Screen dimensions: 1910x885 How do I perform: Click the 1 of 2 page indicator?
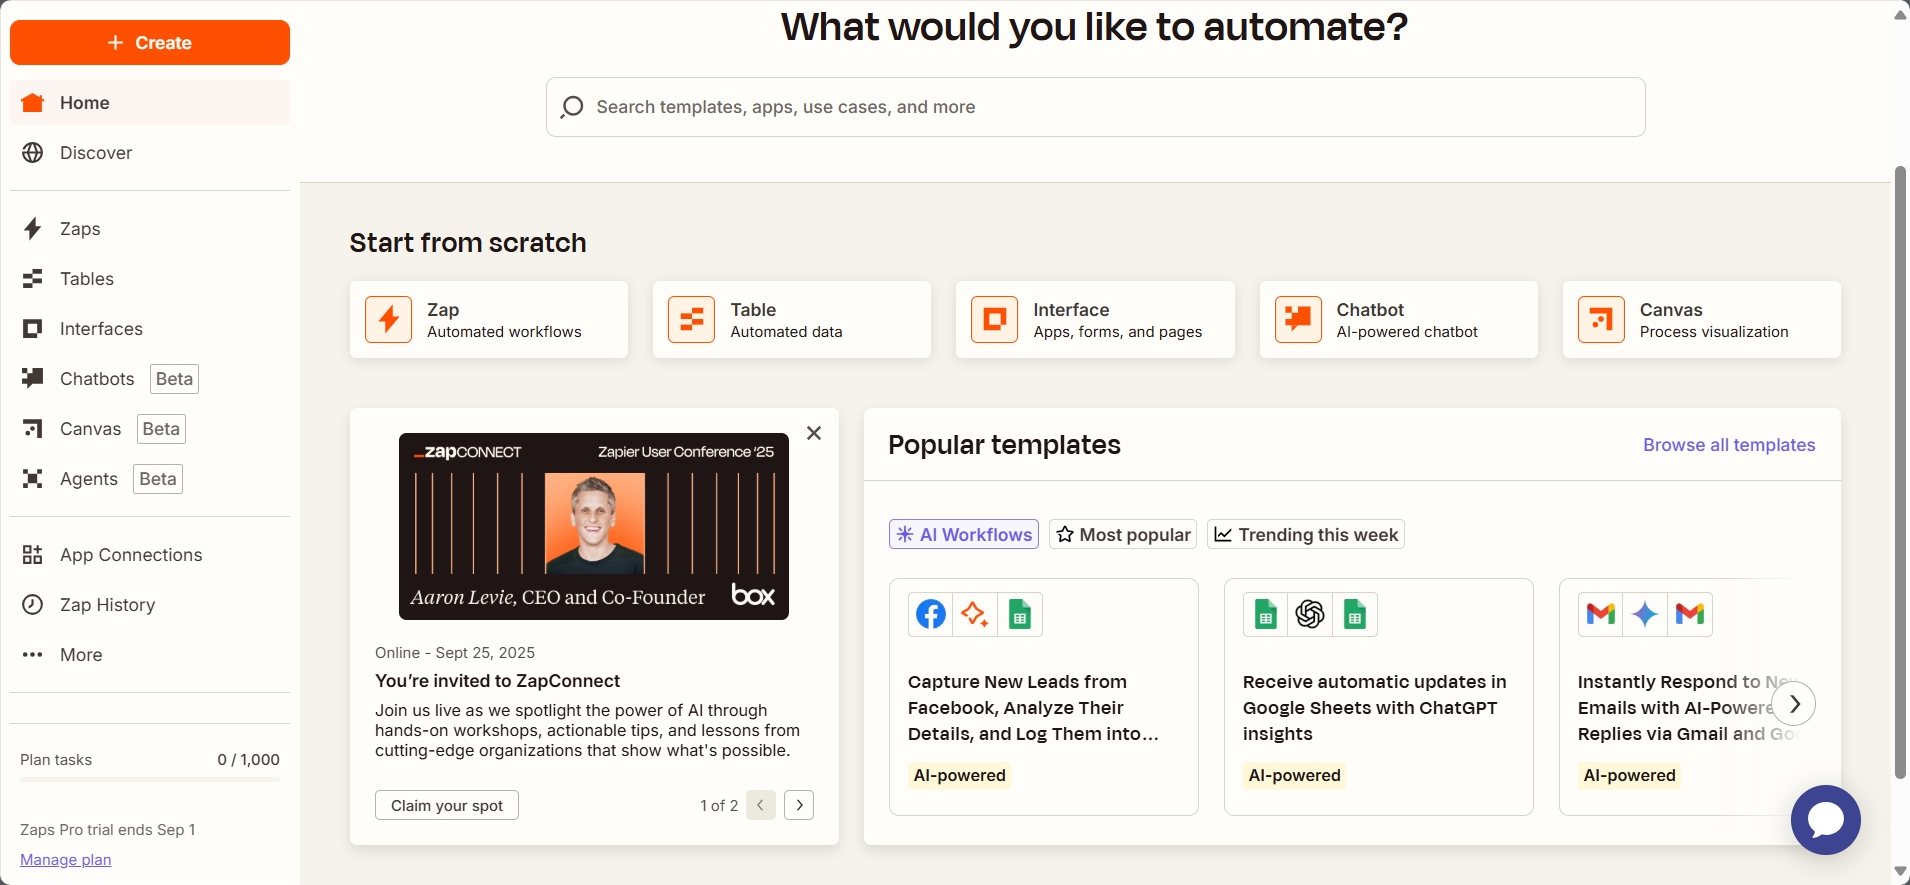point(719,806)
